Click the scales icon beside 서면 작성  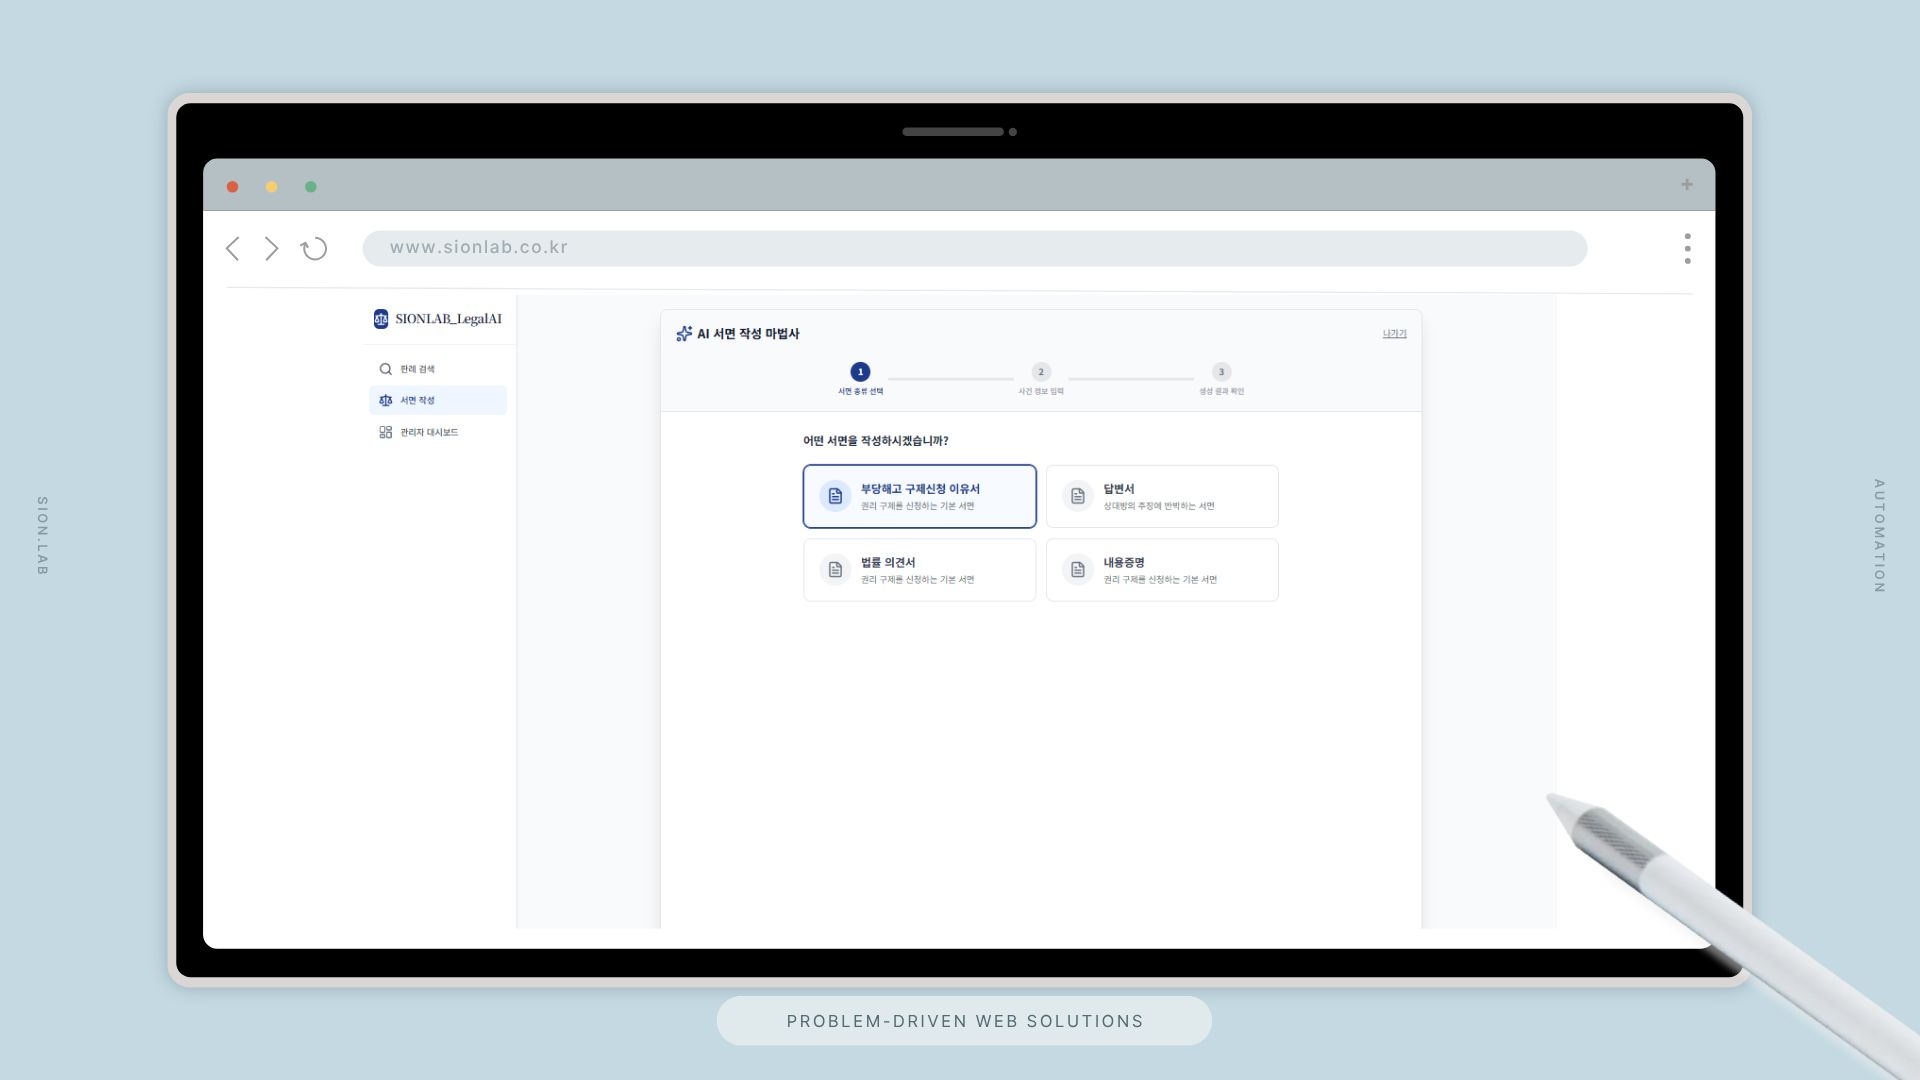pyautogui.click(x=385, y=400)
